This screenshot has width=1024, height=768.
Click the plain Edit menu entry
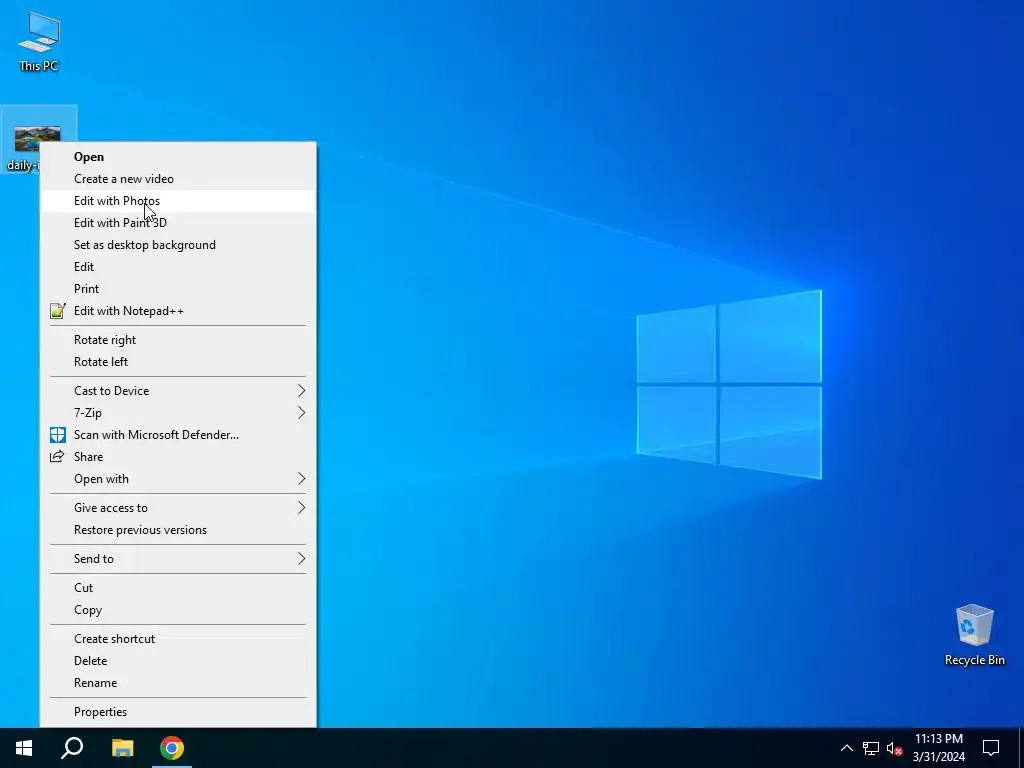click(178, 267)
